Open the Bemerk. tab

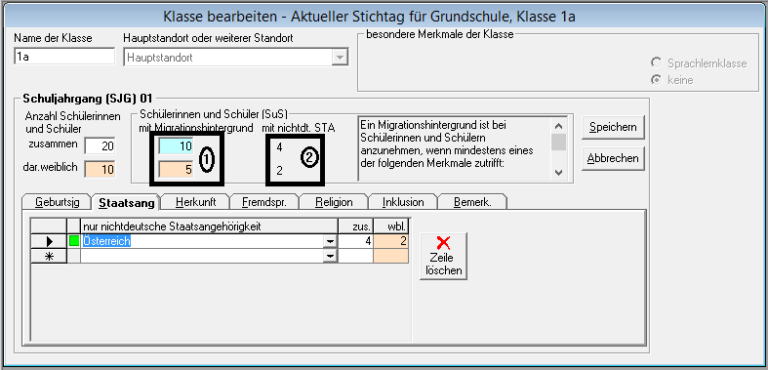pos(473,202)
